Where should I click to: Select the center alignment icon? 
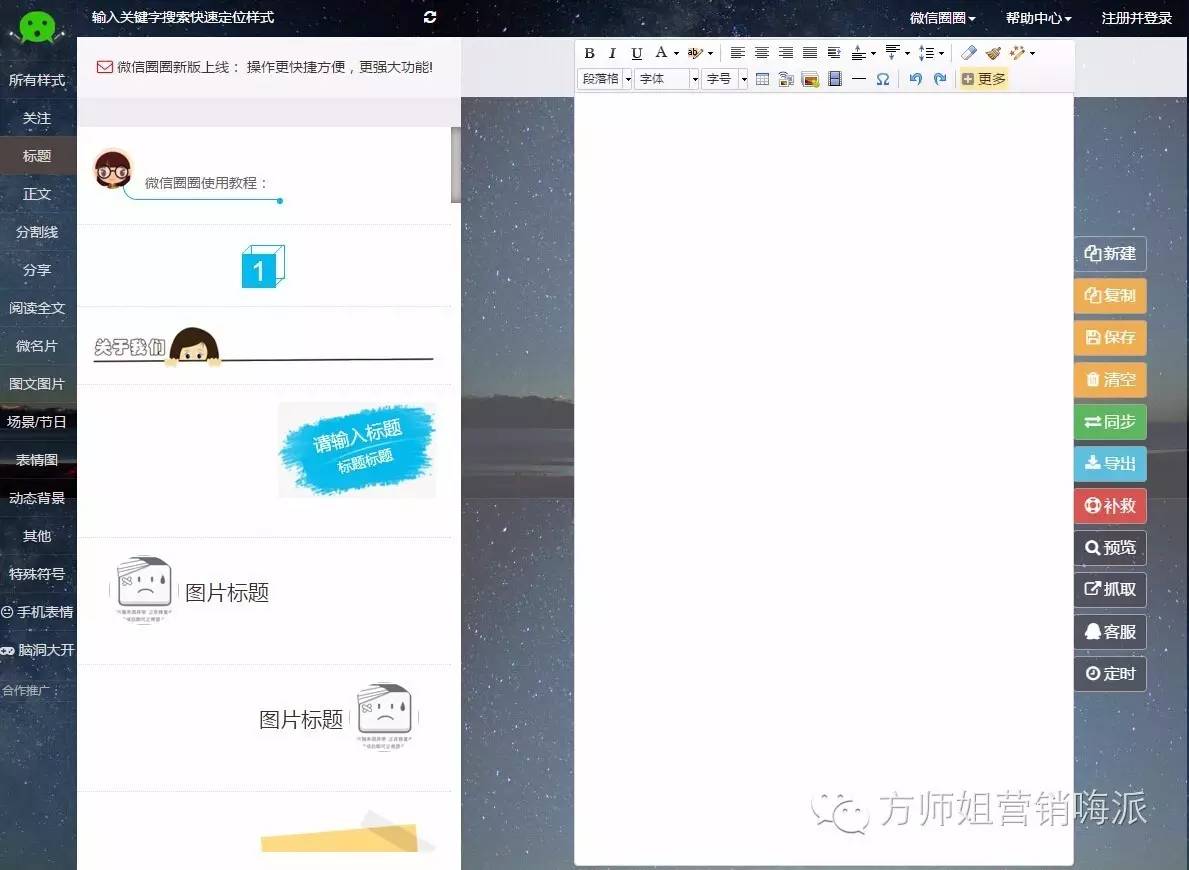pyautogui.click(x=762, y=53)
